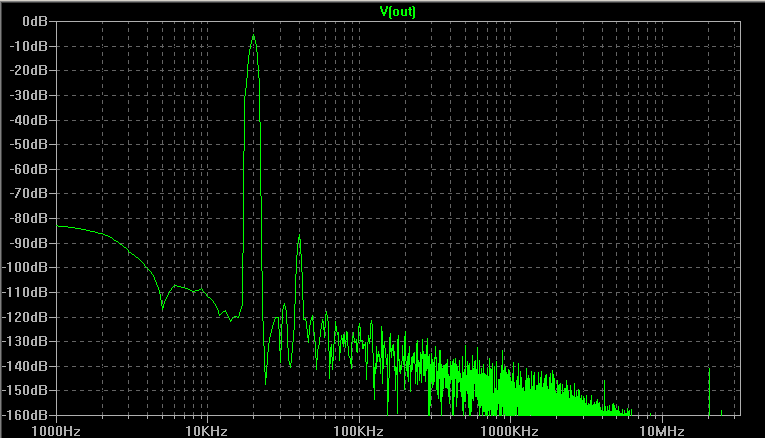Click the -50dB axis label
The image size is (765, 438).
coord(29,144)
